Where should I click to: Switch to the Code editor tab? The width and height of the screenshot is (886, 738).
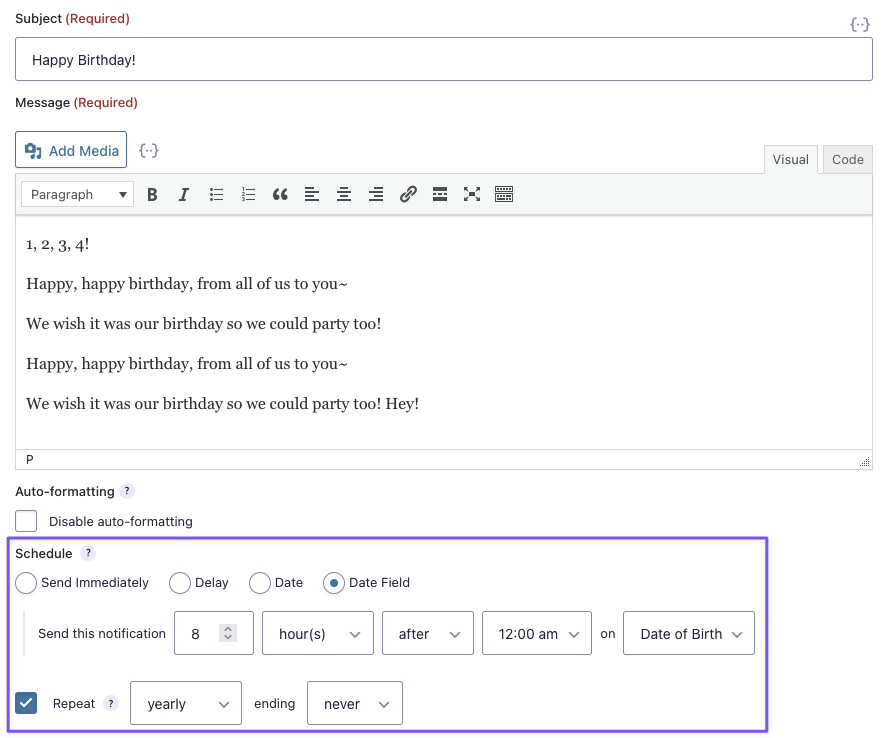[847, 160]
